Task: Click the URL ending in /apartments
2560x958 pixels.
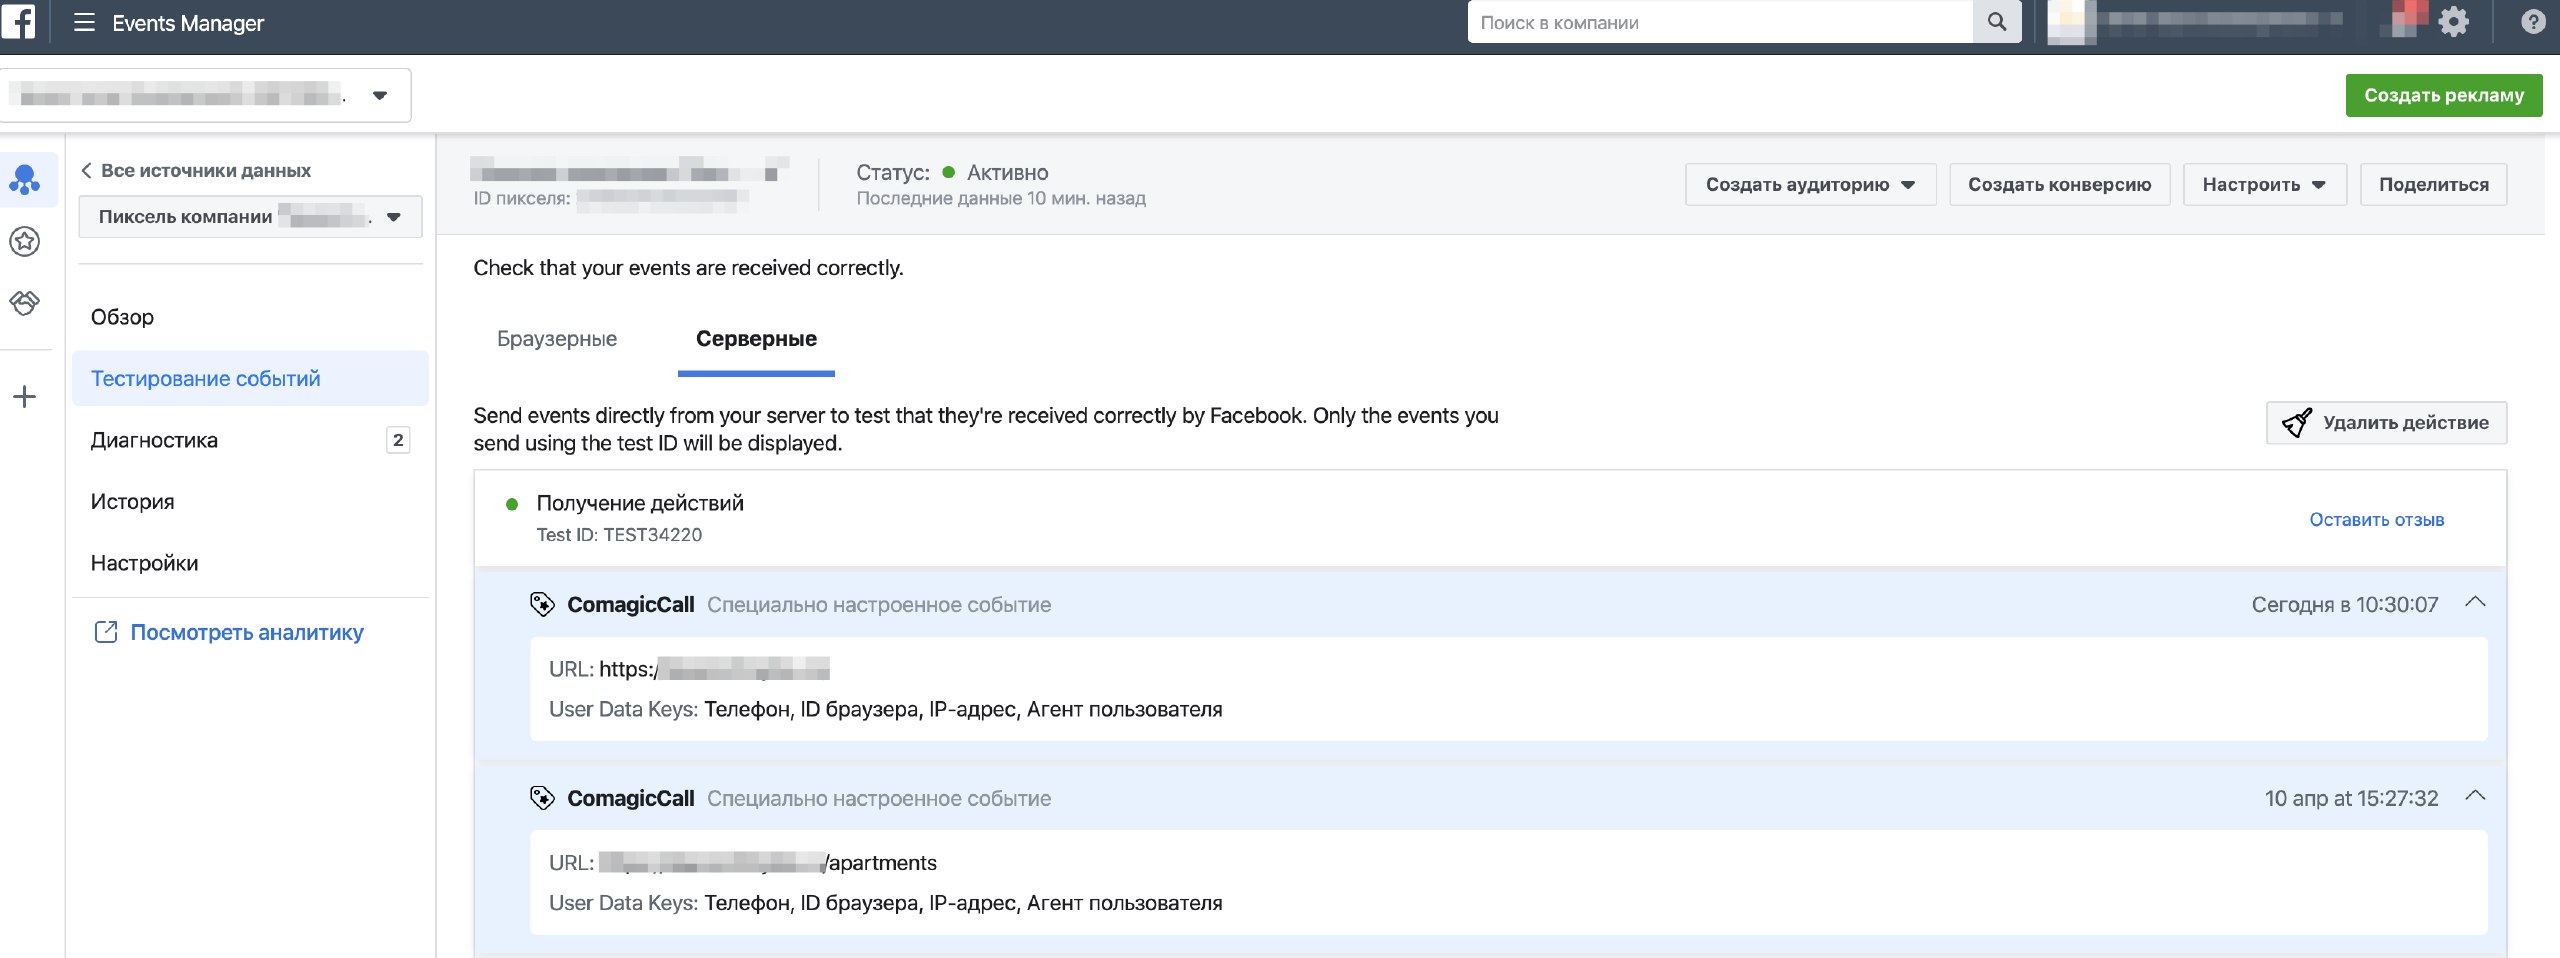Action: pos(768,862)
